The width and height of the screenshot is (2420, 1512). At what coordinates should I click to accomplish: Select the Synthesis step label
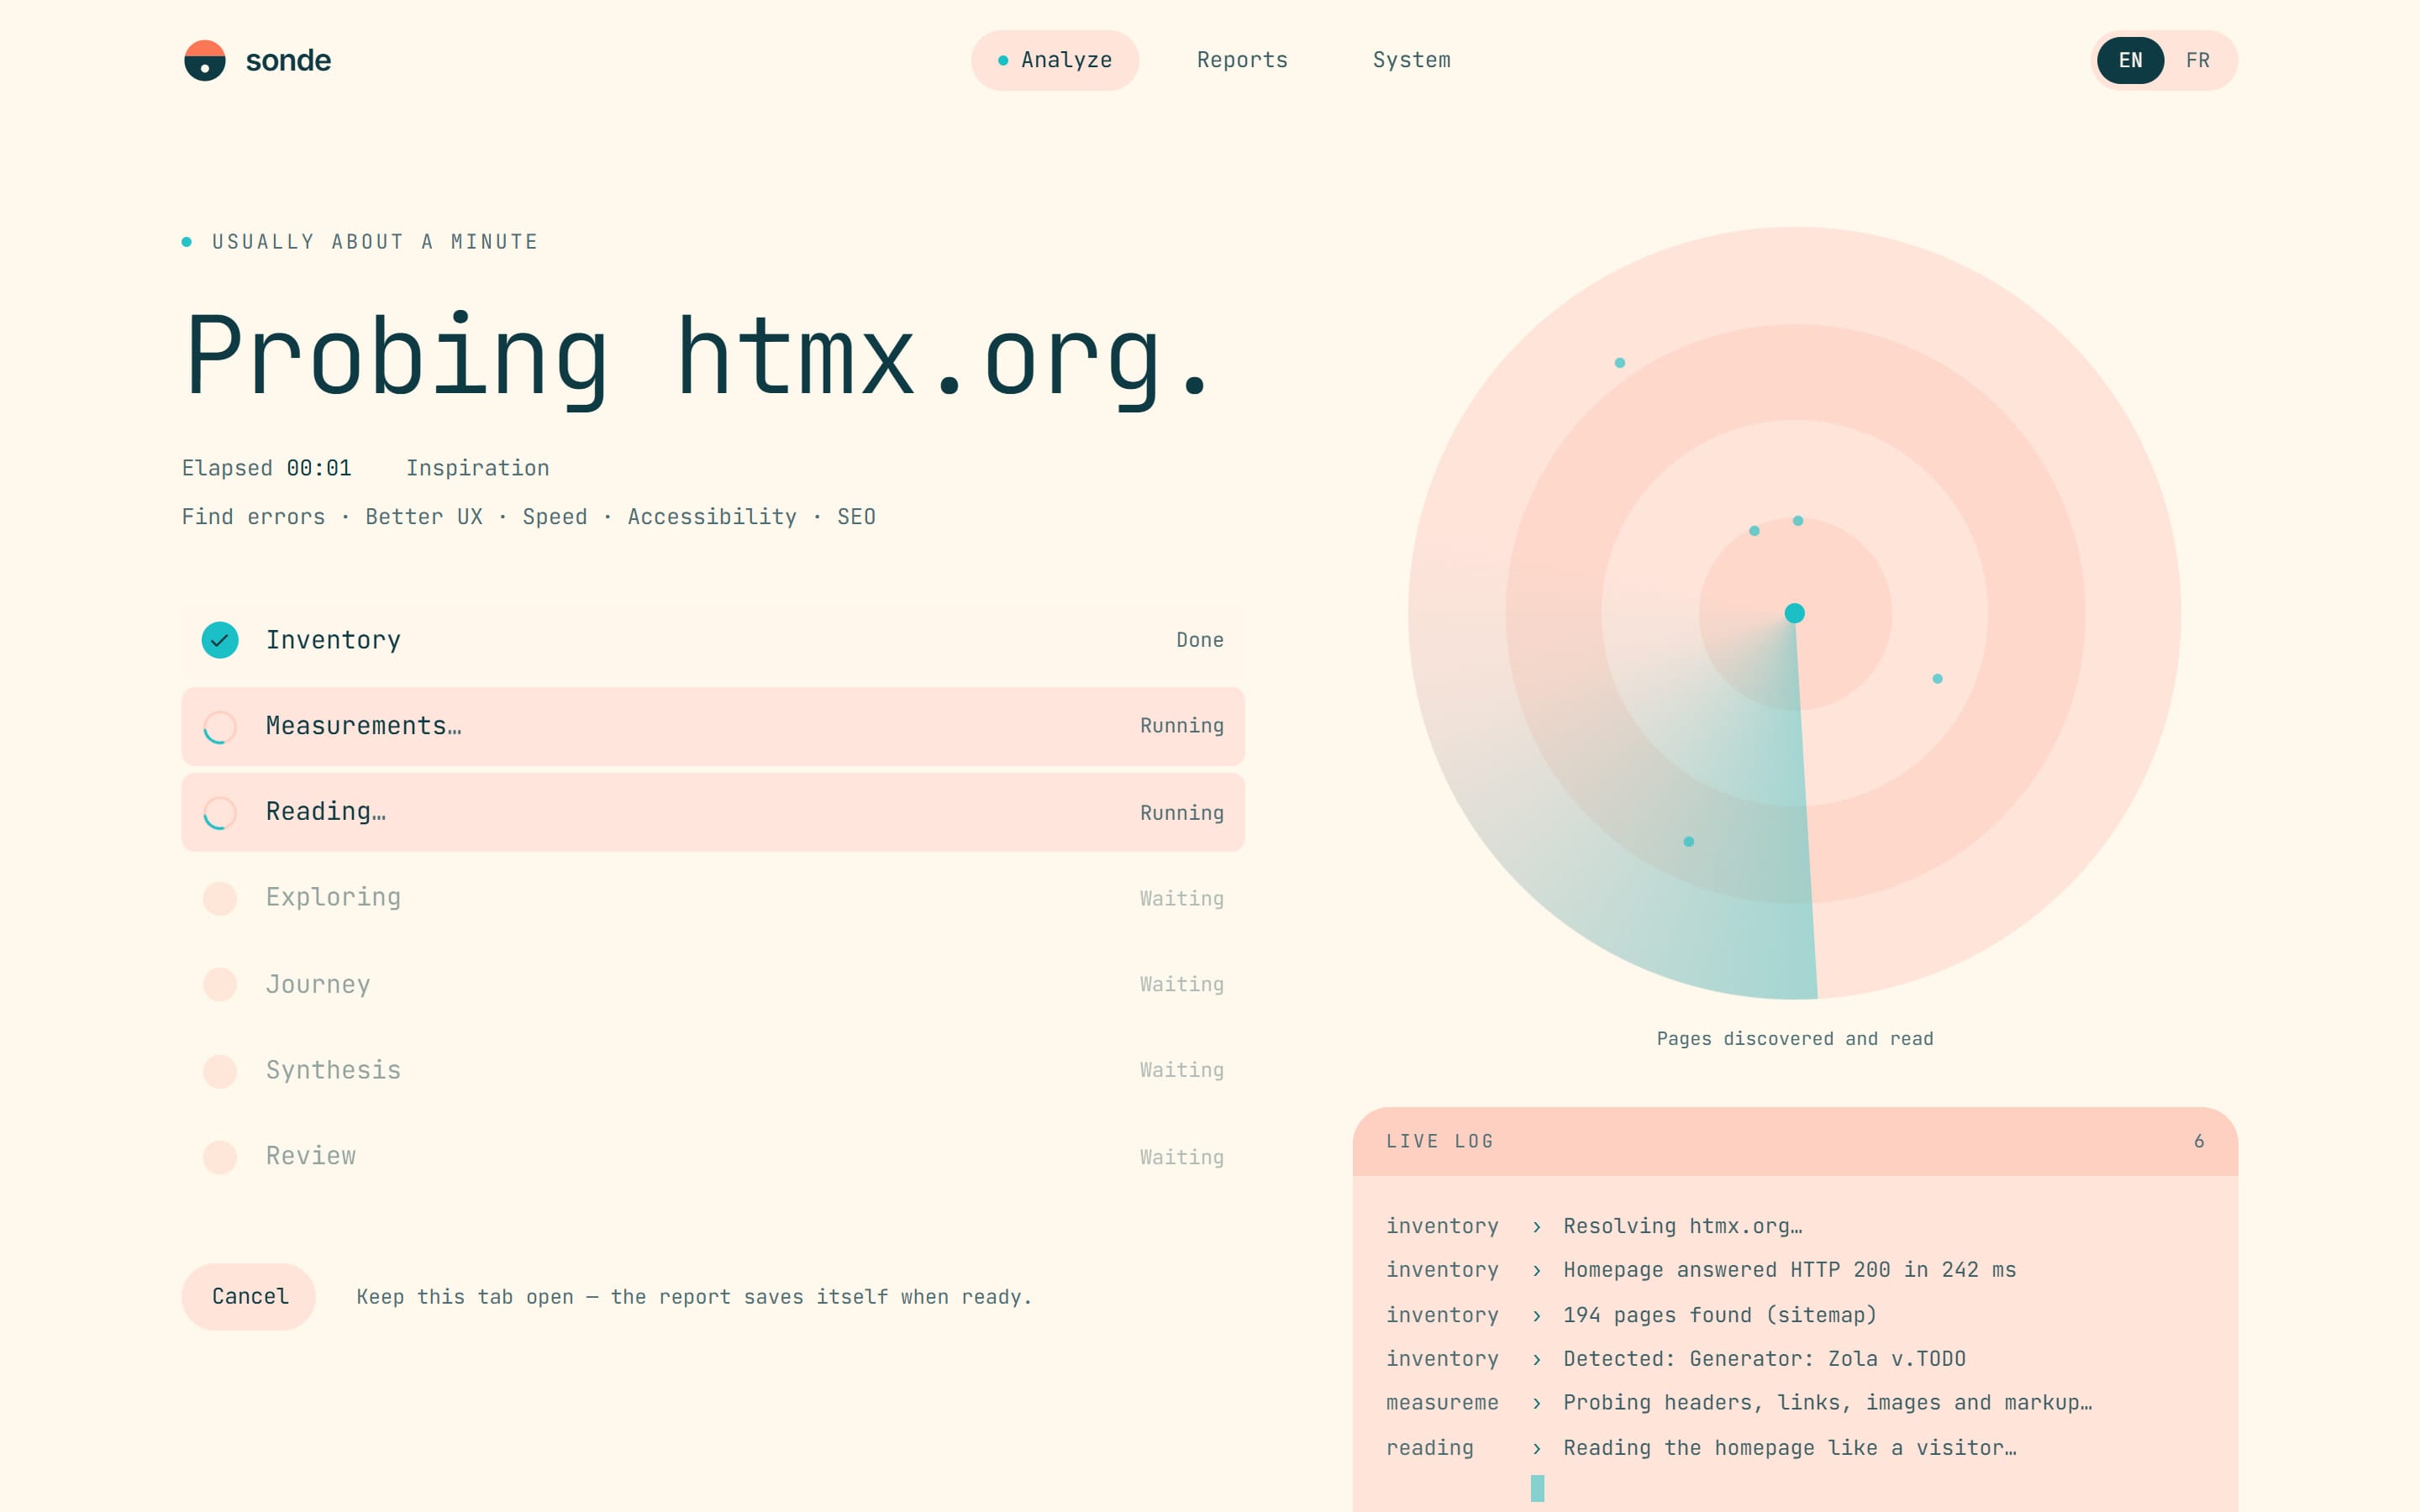tap(333, 1070)
